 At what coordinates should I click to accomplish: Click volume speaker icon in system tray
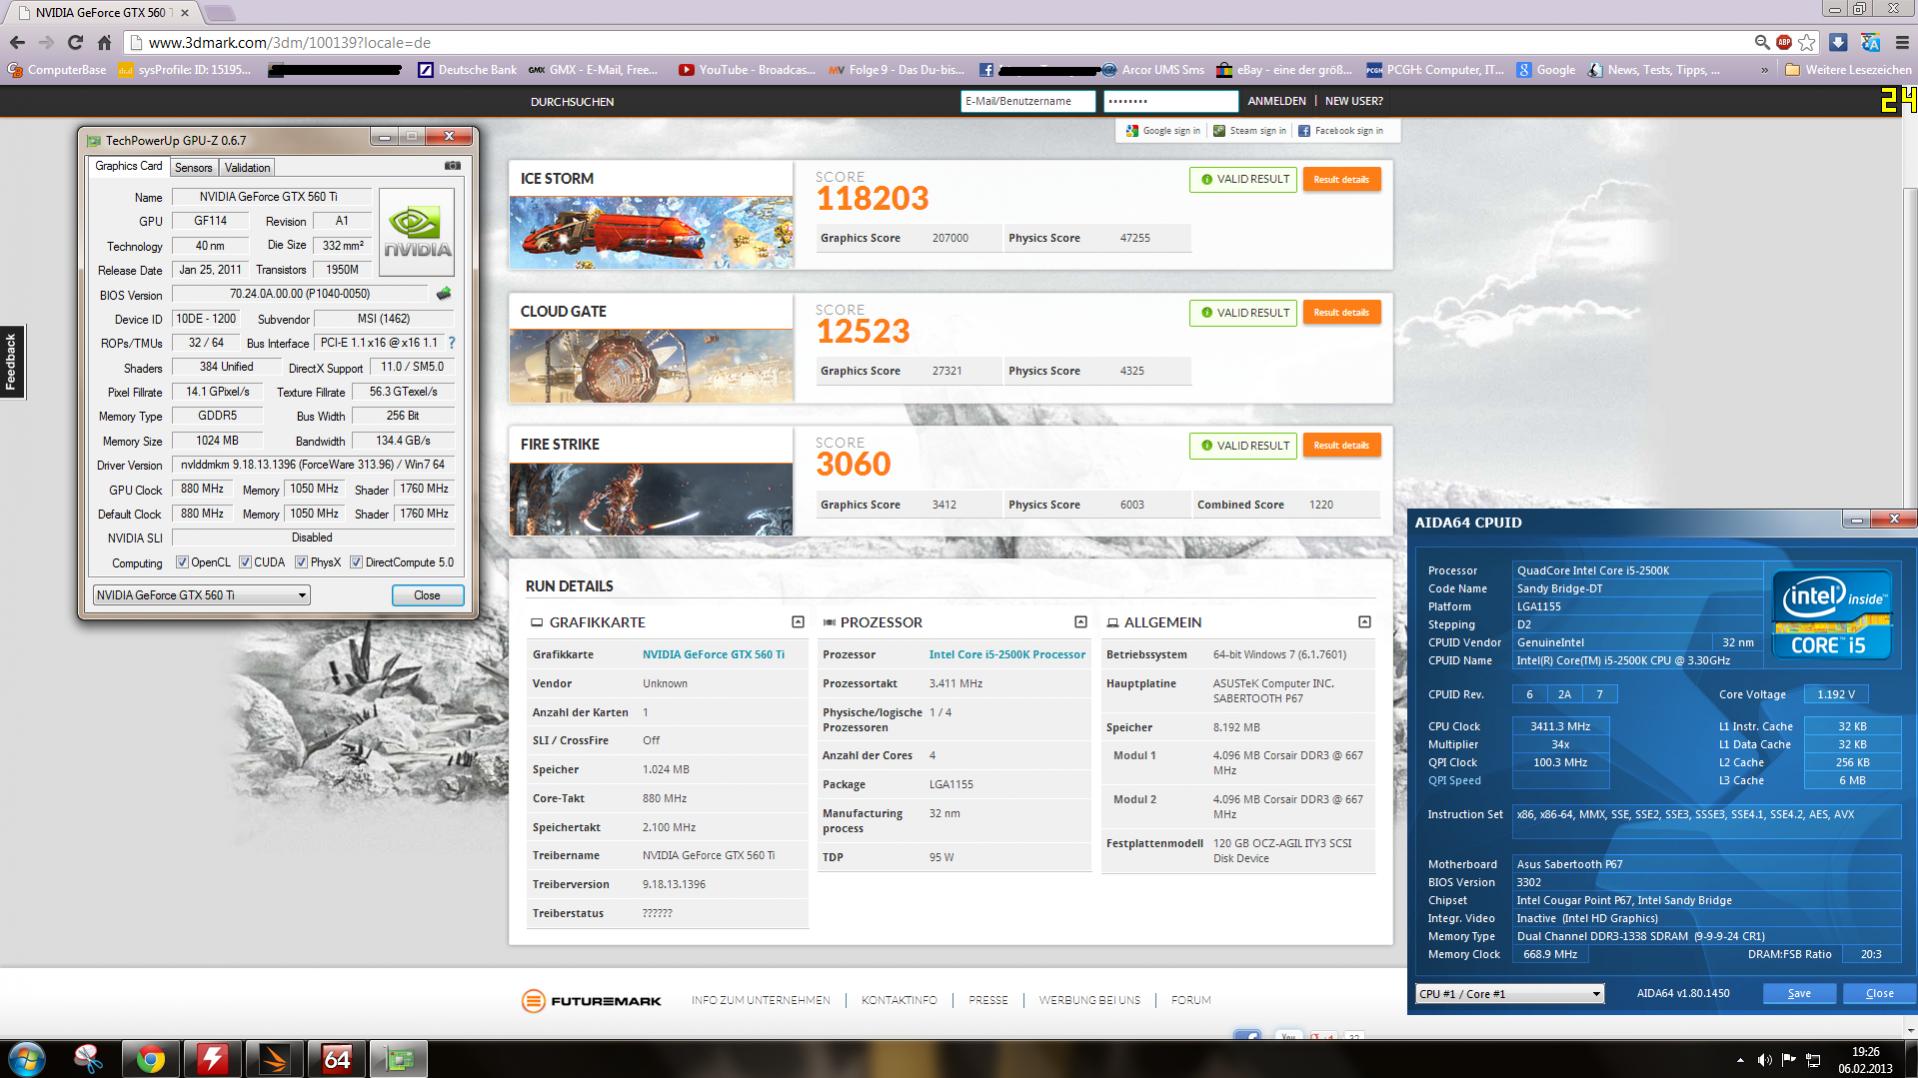[1765, 1059]
